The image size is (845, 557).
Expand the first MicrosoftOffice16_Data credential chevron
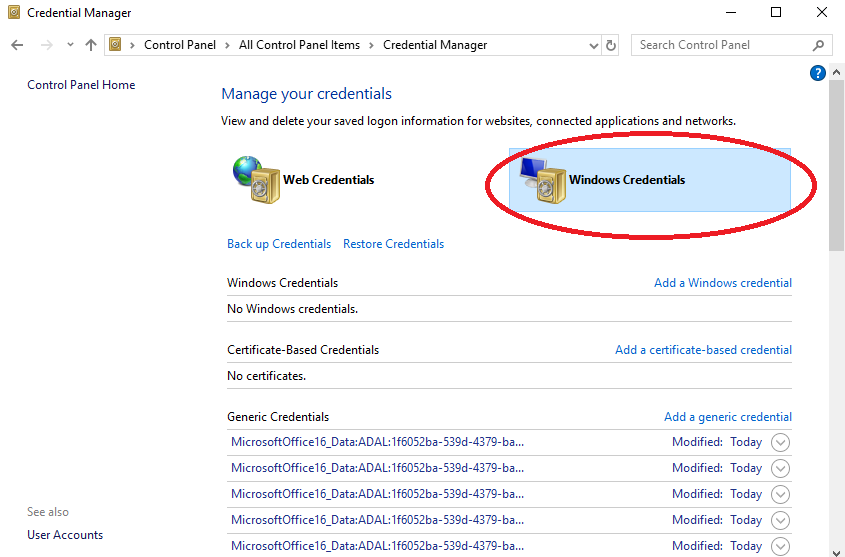point(781,442)
